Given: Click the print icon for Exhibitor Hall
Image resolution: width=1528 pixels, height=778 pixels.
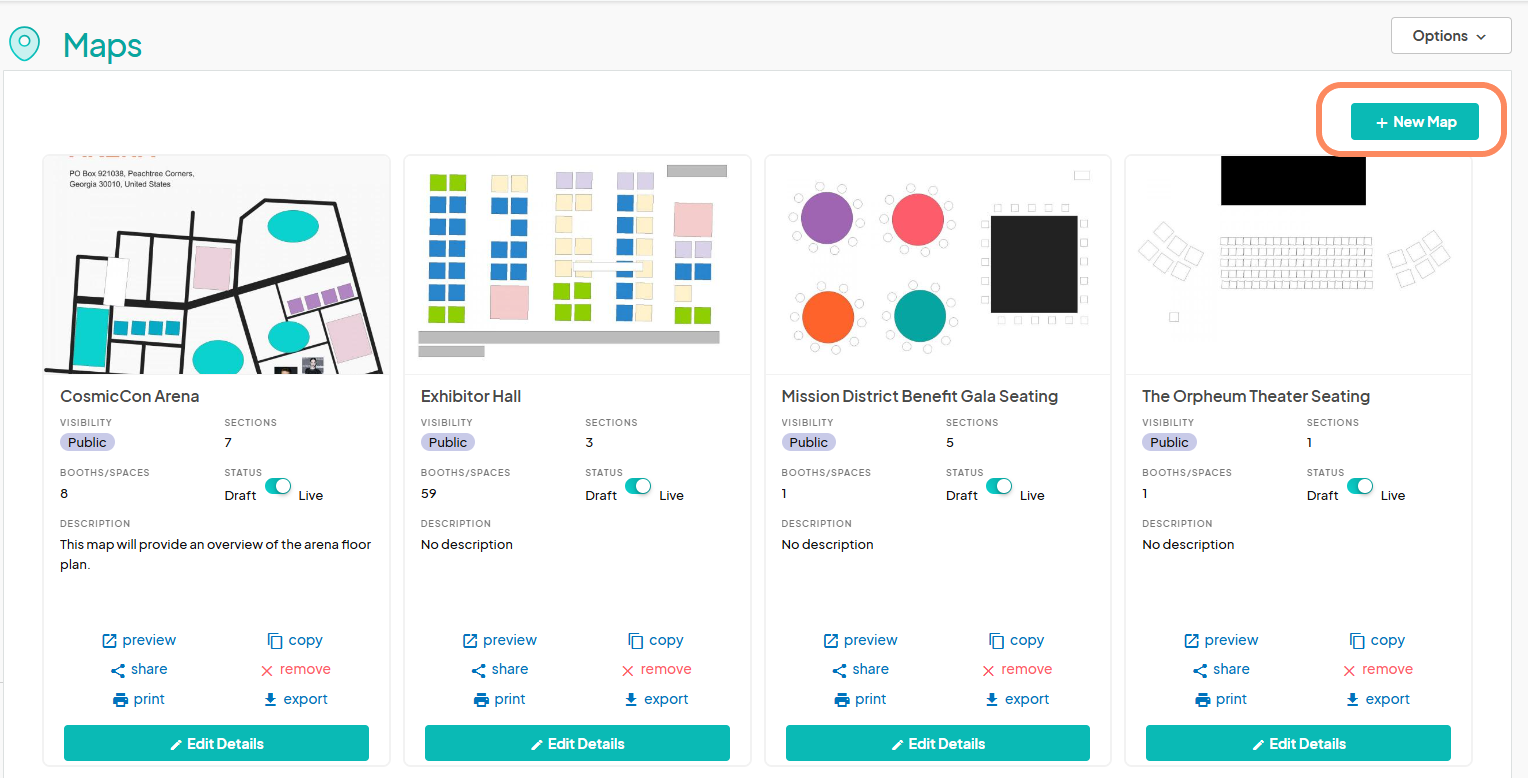Looking at the screenshot, I should tap(481, 700).
